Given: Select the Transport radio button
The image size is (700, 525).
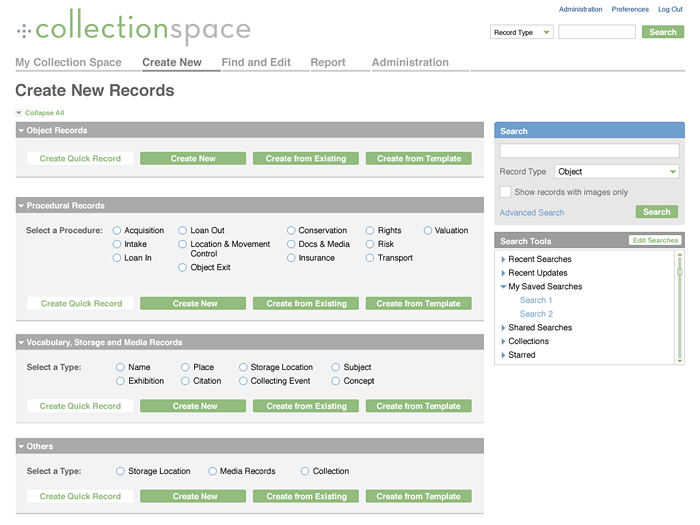Looking at the screenshot, I should [x=370, y=258].
